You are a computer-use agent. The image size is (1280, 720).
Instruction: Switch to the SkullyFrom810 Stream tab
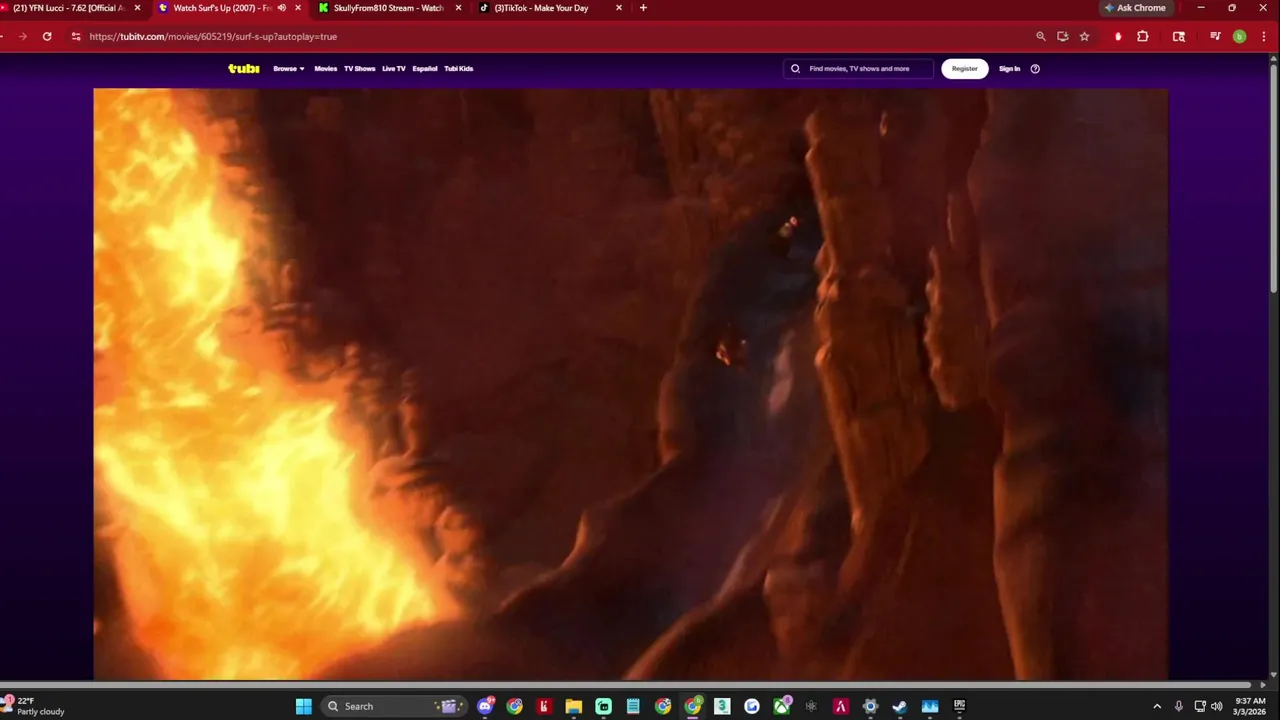pos(388,8)
